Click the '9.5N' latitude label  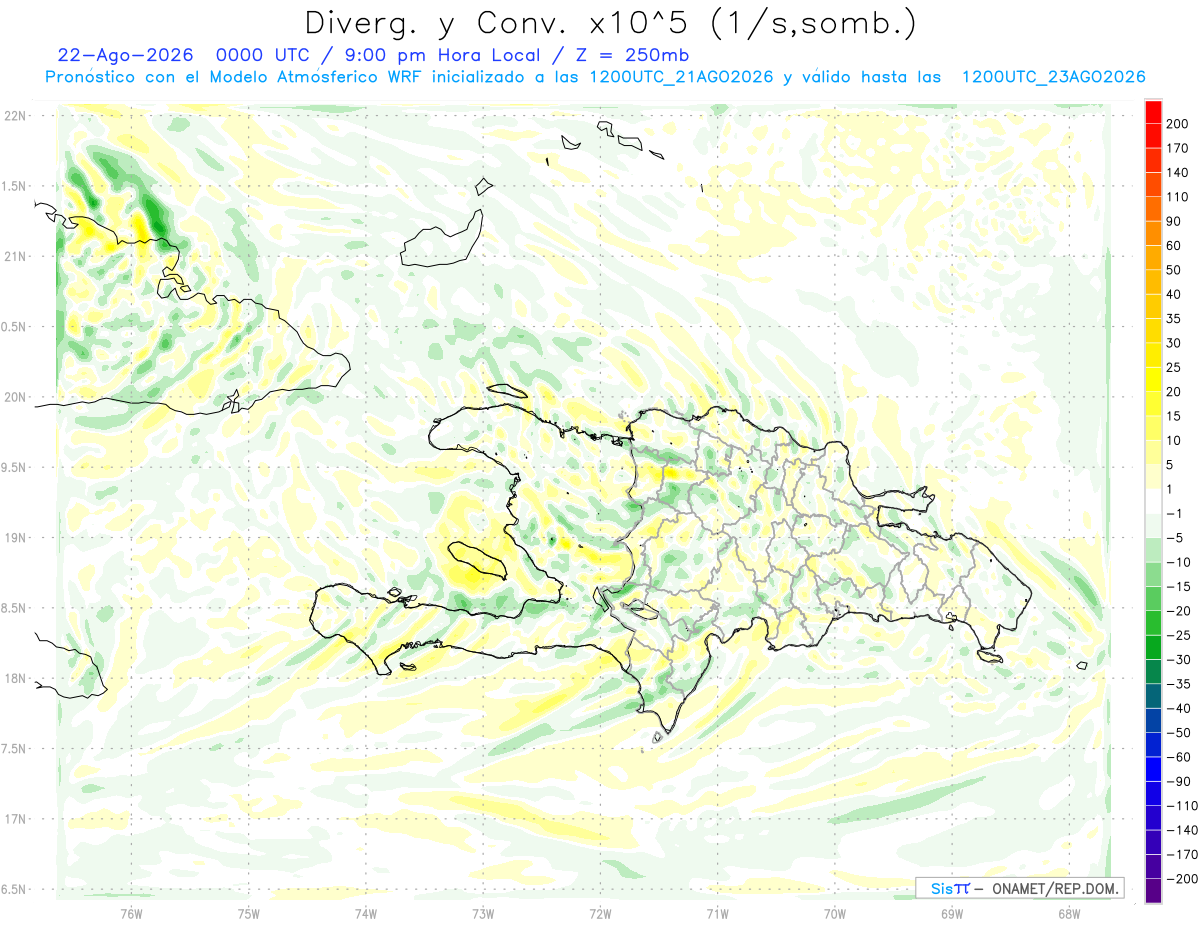[x=13, y=467]
